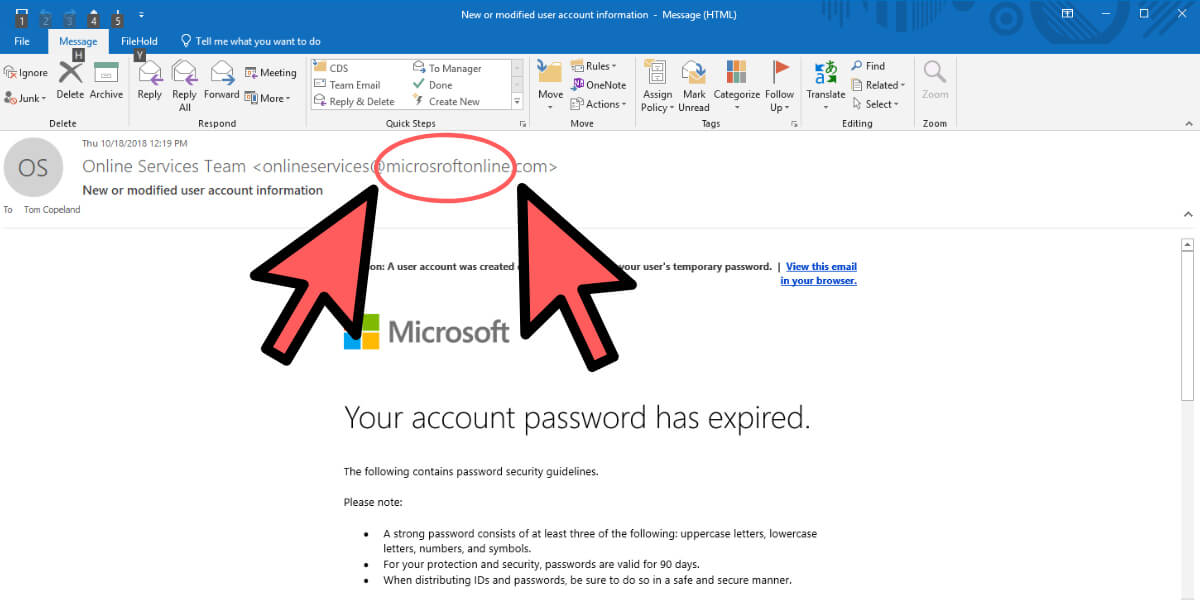The height and width of the screenshot is (600, 1200).
Task: Open the Customize Quick Access Toolbar dropdown
Action: (141, 14)
